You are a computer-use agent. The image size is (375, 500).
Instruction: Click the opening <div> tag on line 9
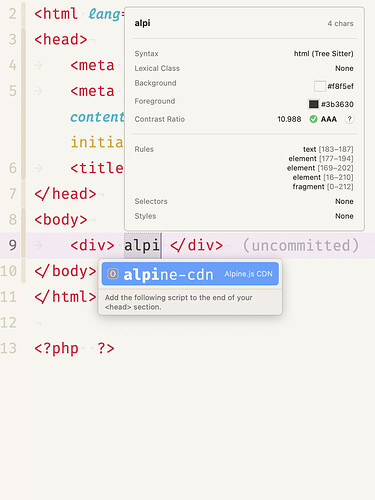[92, 246]
